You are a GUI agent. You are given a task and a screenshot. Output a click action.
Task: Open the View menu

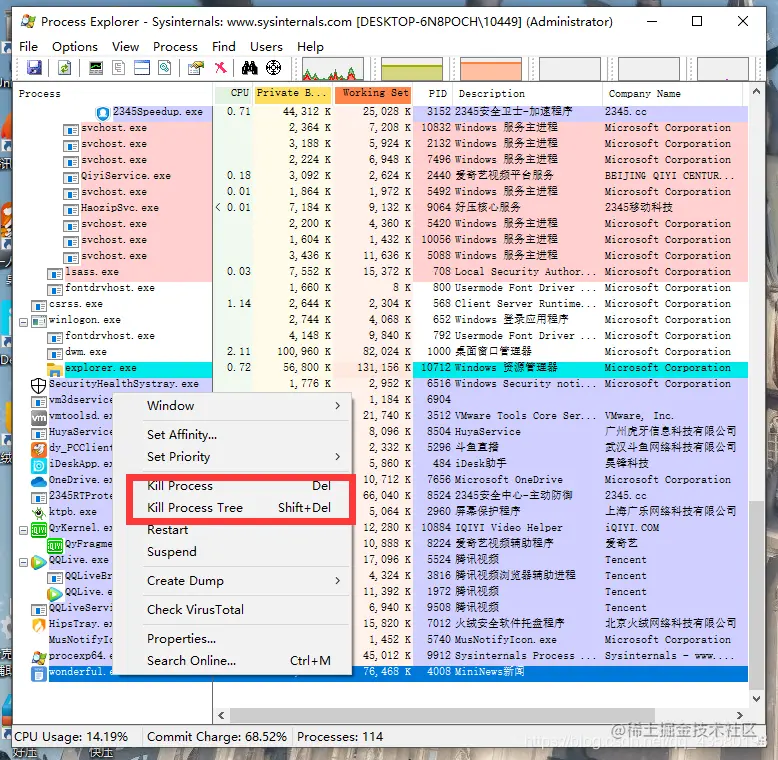125,47
